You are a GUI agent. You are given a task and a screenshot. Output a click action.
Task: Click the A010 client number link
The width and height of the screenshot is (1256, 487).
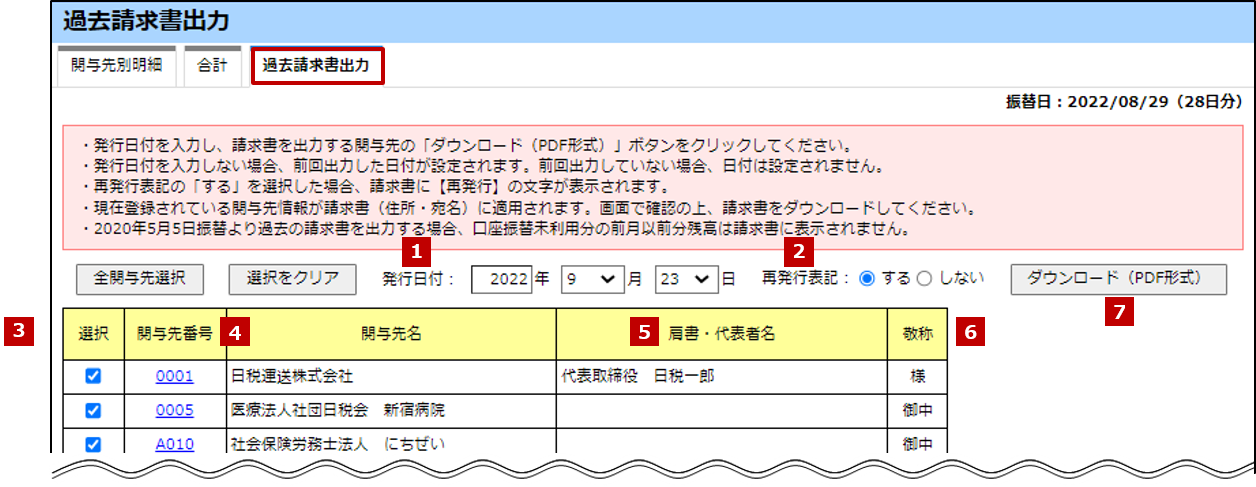[175, 444]
